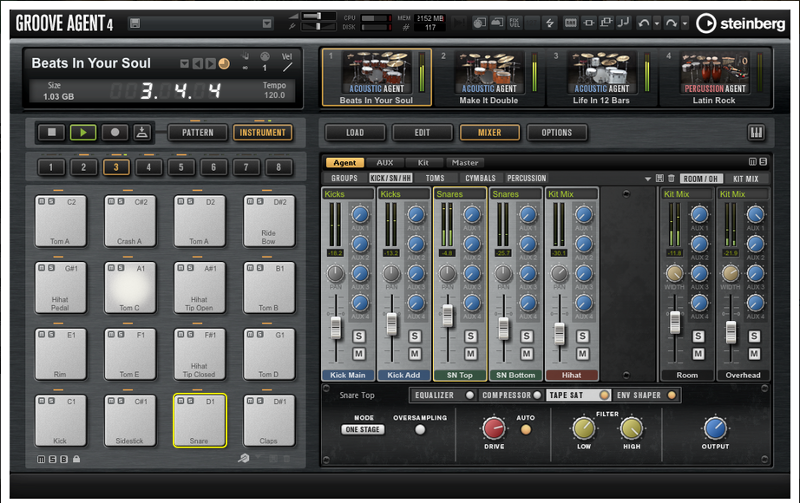
Task: Solo the Kick Main channel
Action: click(x=359, y=336)
